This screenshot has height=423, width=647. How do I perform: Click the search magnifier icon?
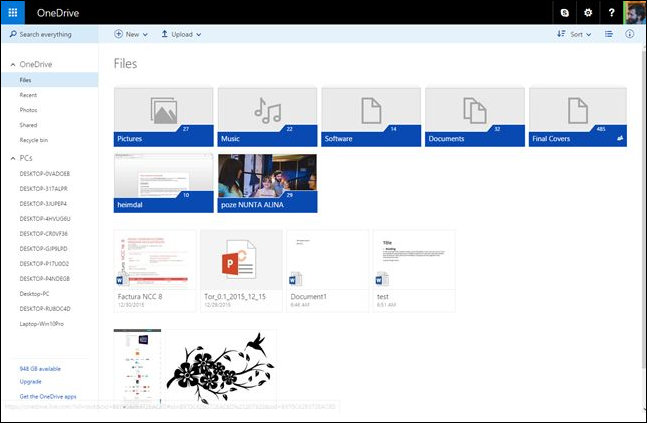click(x=13, y=34)
